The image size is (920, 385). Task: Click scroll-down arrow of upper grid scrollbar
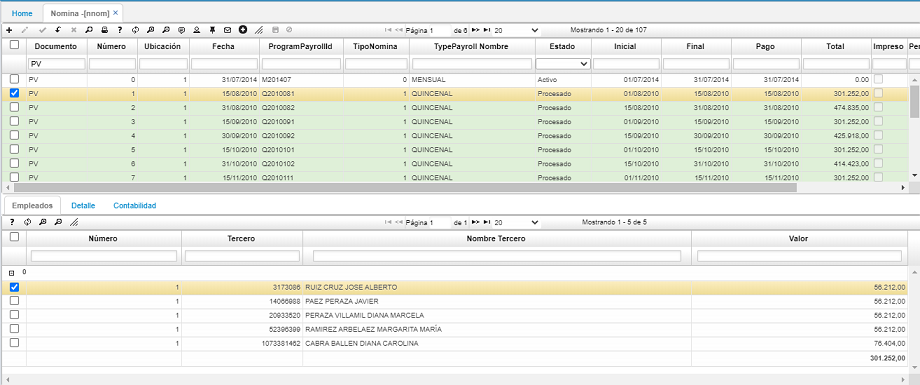[x=914, y=175]
